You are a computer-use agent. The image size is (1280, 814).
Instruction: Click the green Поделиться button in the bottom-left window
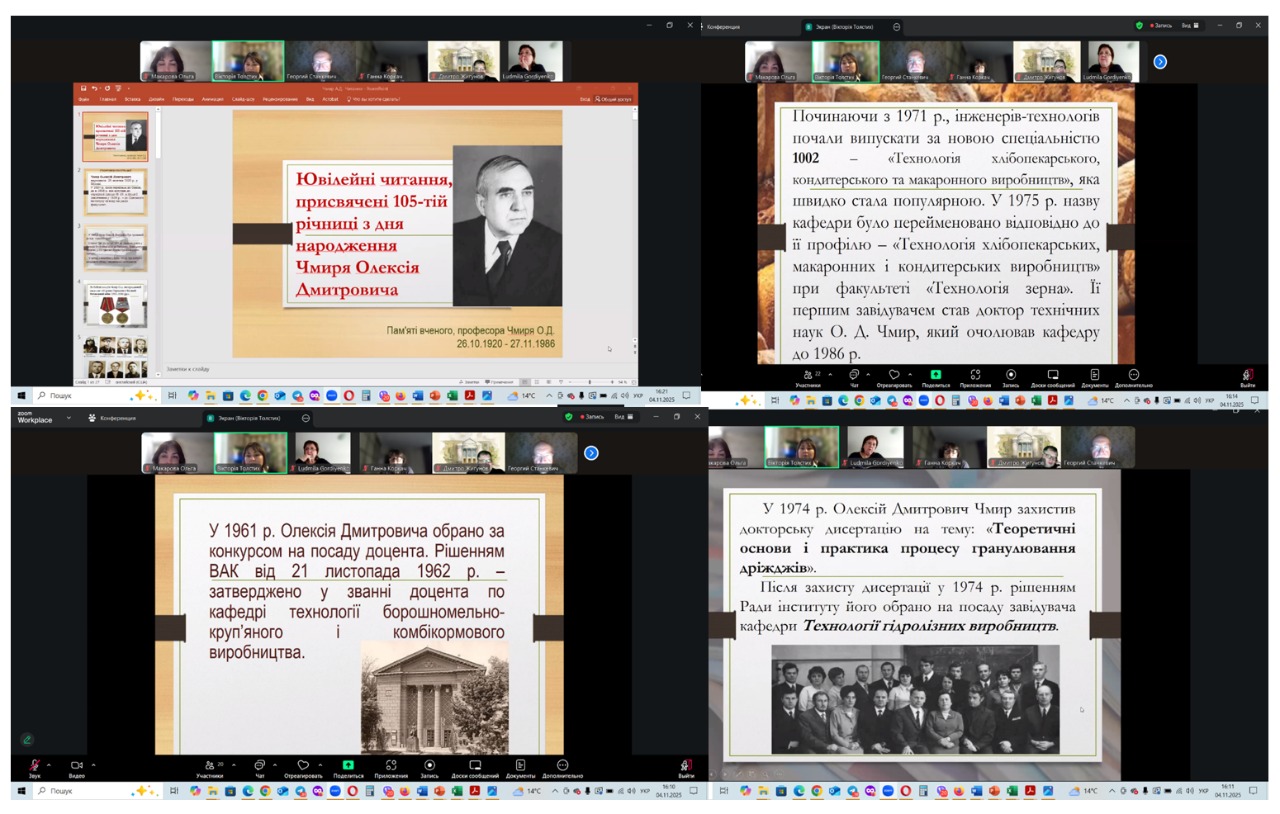click(x=348, y=766)
